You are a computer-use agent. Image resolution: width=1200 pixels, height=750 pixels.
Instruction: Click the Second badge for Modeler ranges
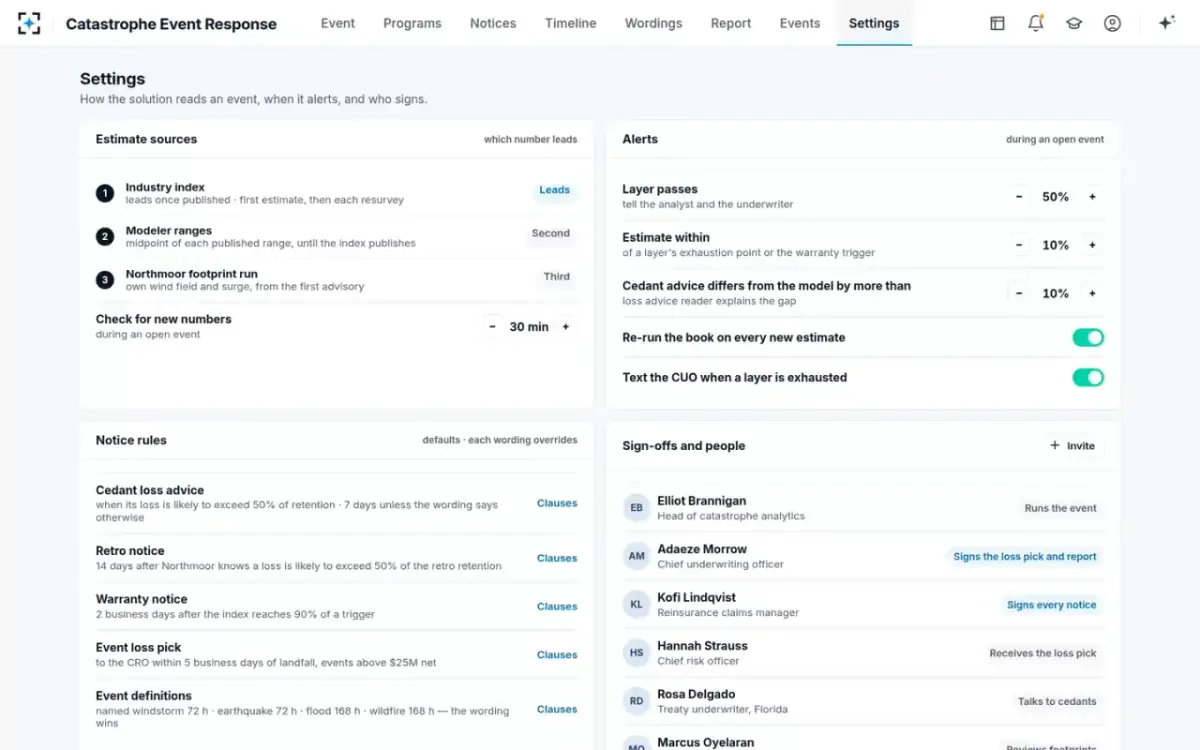(x=551, y=233)
